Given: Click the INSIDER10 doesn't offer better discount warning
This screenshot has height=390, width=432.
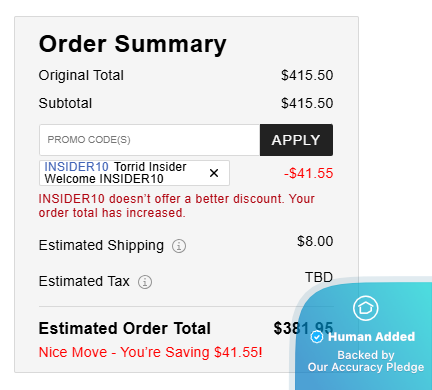Looking at the screenshot, I should pos(177,206).
